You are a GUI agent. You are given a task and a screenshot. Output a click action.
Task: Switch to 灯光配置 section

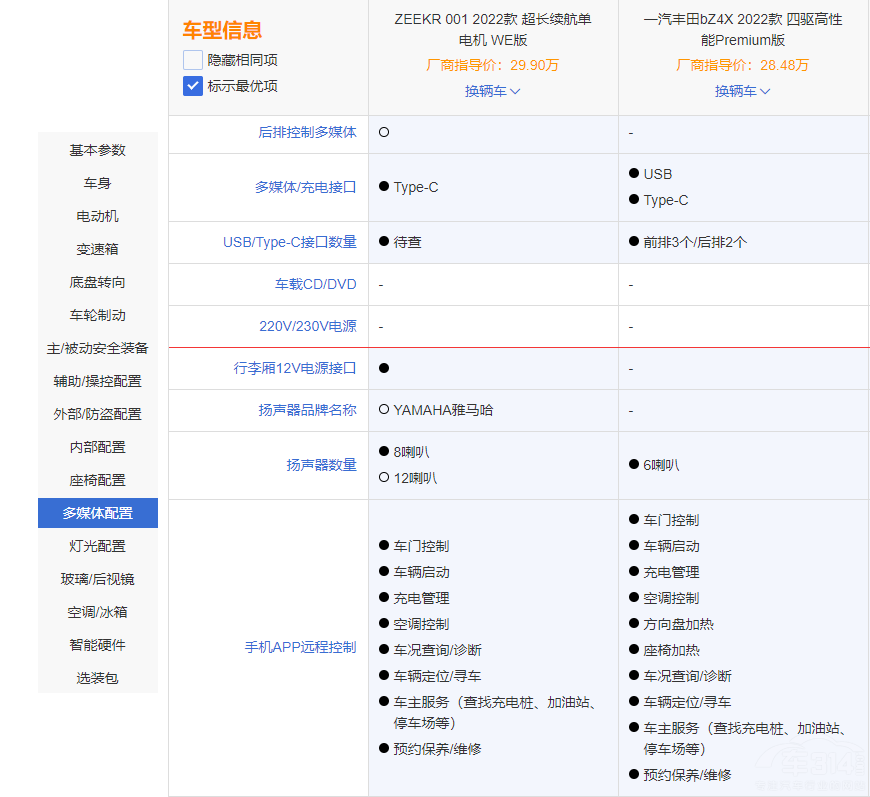tap(98, 546)
